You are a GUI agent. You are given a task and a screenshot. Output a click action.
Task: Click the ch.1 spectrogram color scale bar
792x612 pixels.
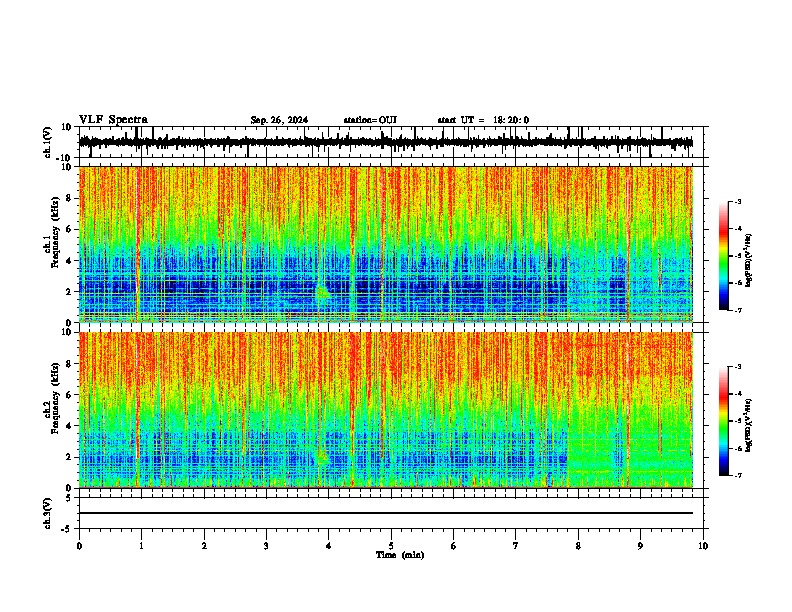[x=723, y=256]
